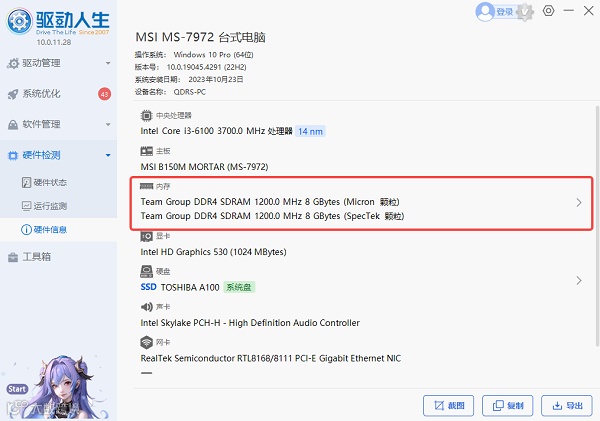The width and height of the screenshot is (600, 421).
Task: Click the 硬件信息 info circle icon
Action: point(26,230)
